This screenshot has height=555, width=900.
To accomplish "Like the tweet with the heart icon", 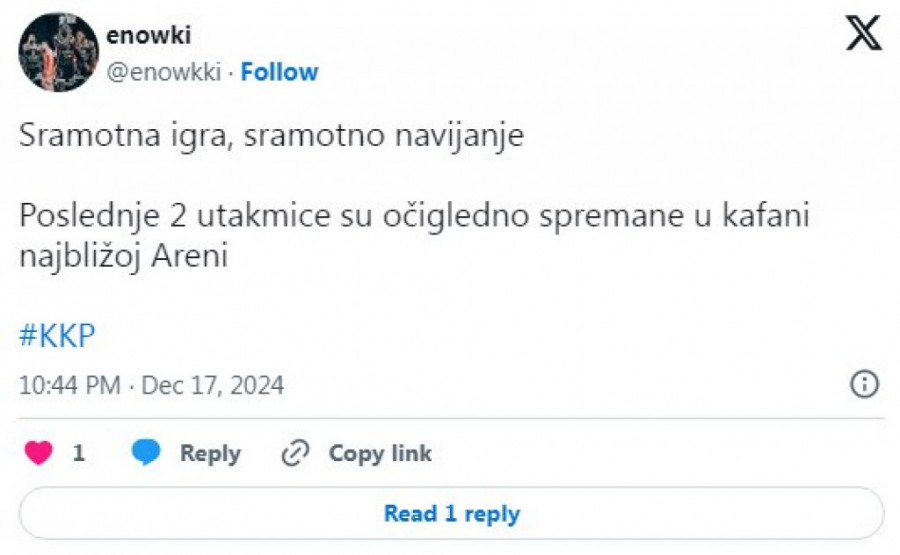I will pos(39,453).
